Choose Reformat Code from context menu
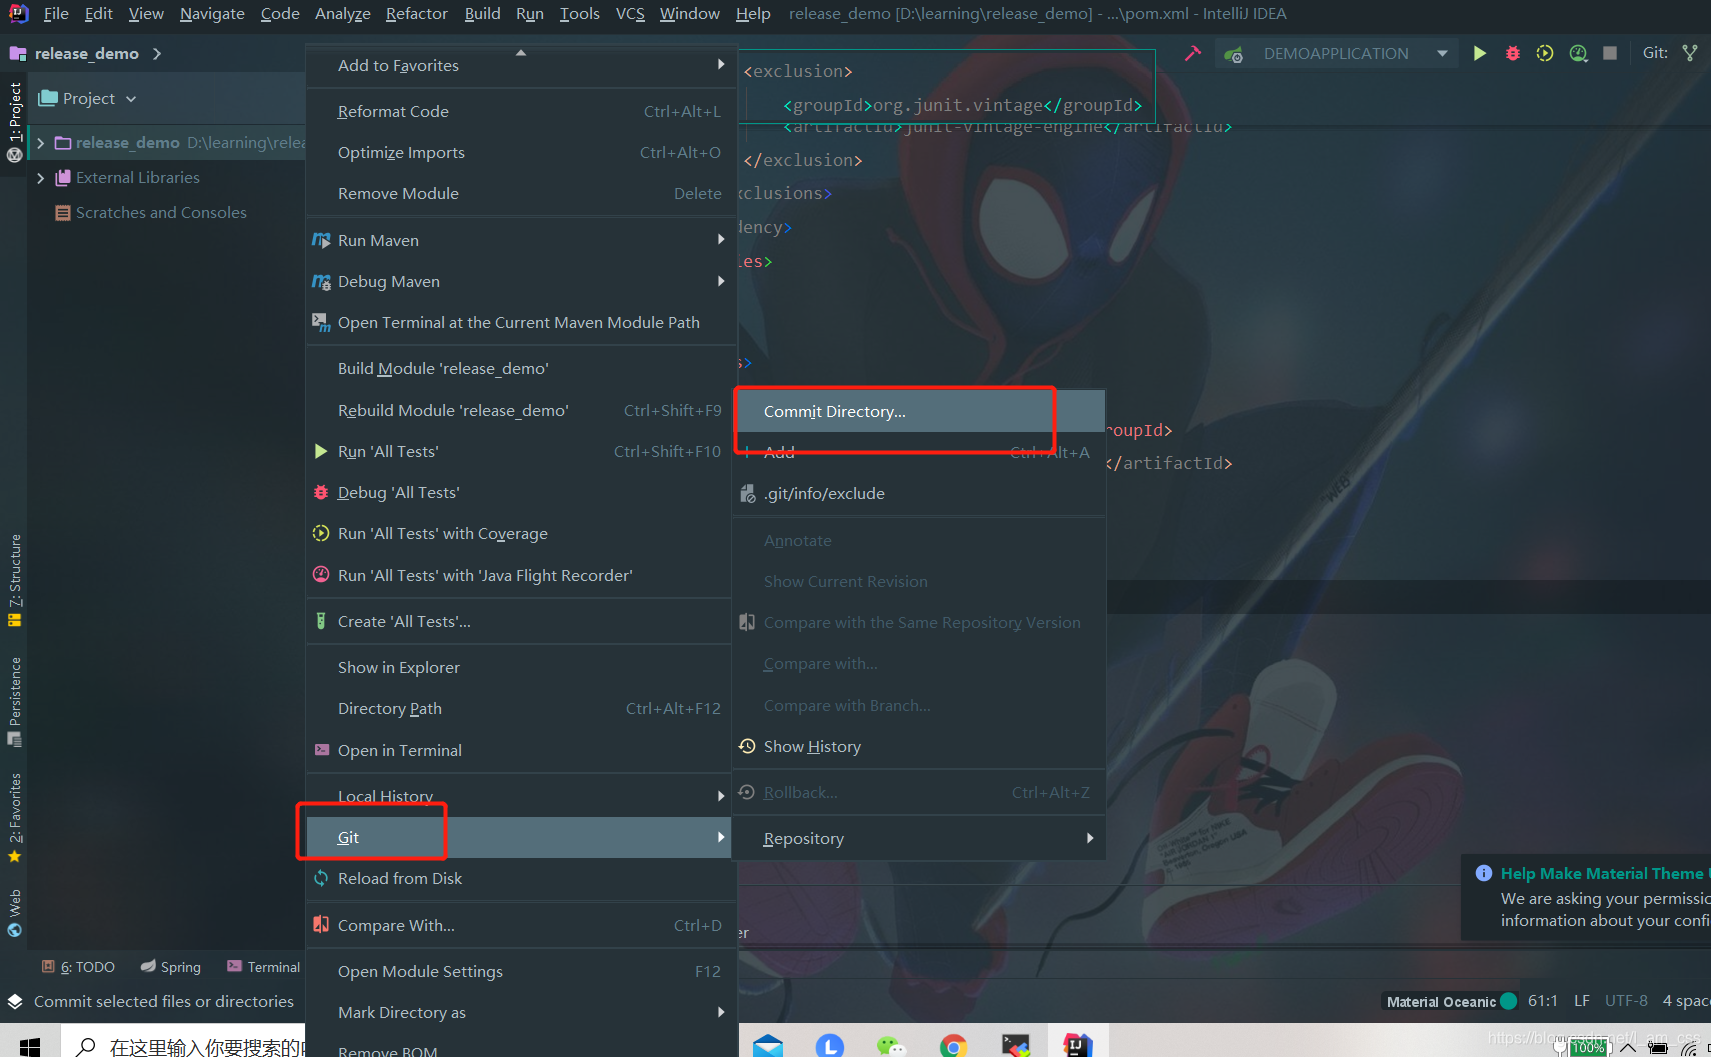The image size is (1711, 1057). click(x=521, y=112)
